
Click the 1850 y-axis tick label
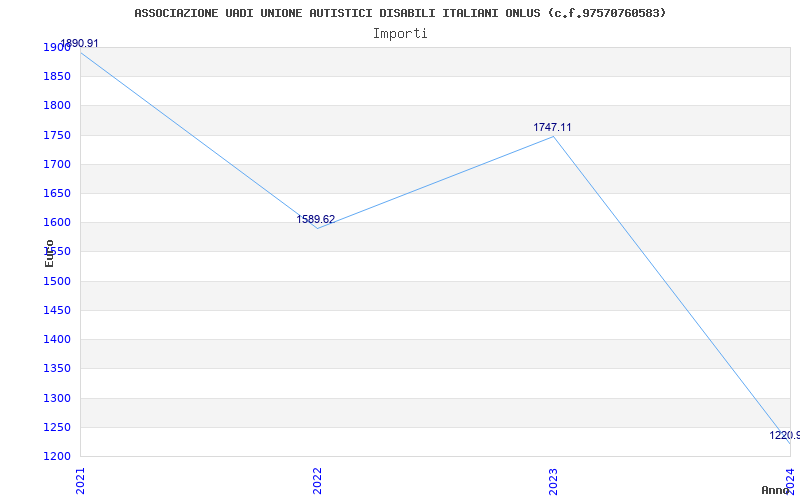pos(57,77)
